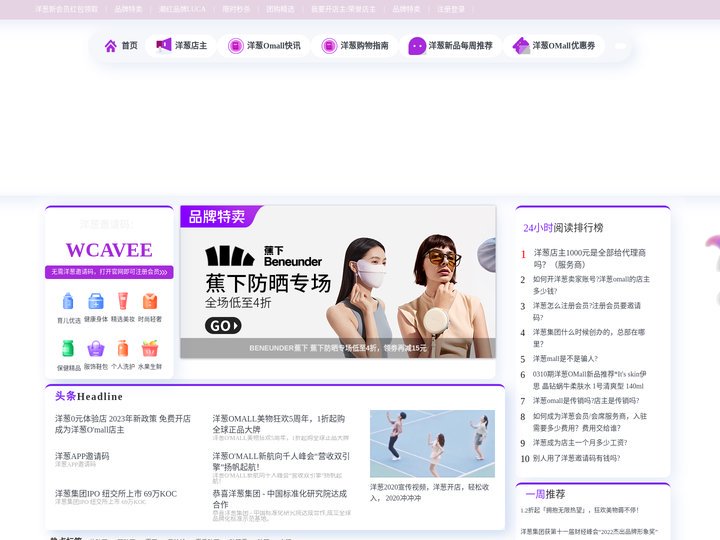Screen dimensions: 720x540
Task: Open the 个人洗护 pump bottle category icon
Action: point(123,348)
